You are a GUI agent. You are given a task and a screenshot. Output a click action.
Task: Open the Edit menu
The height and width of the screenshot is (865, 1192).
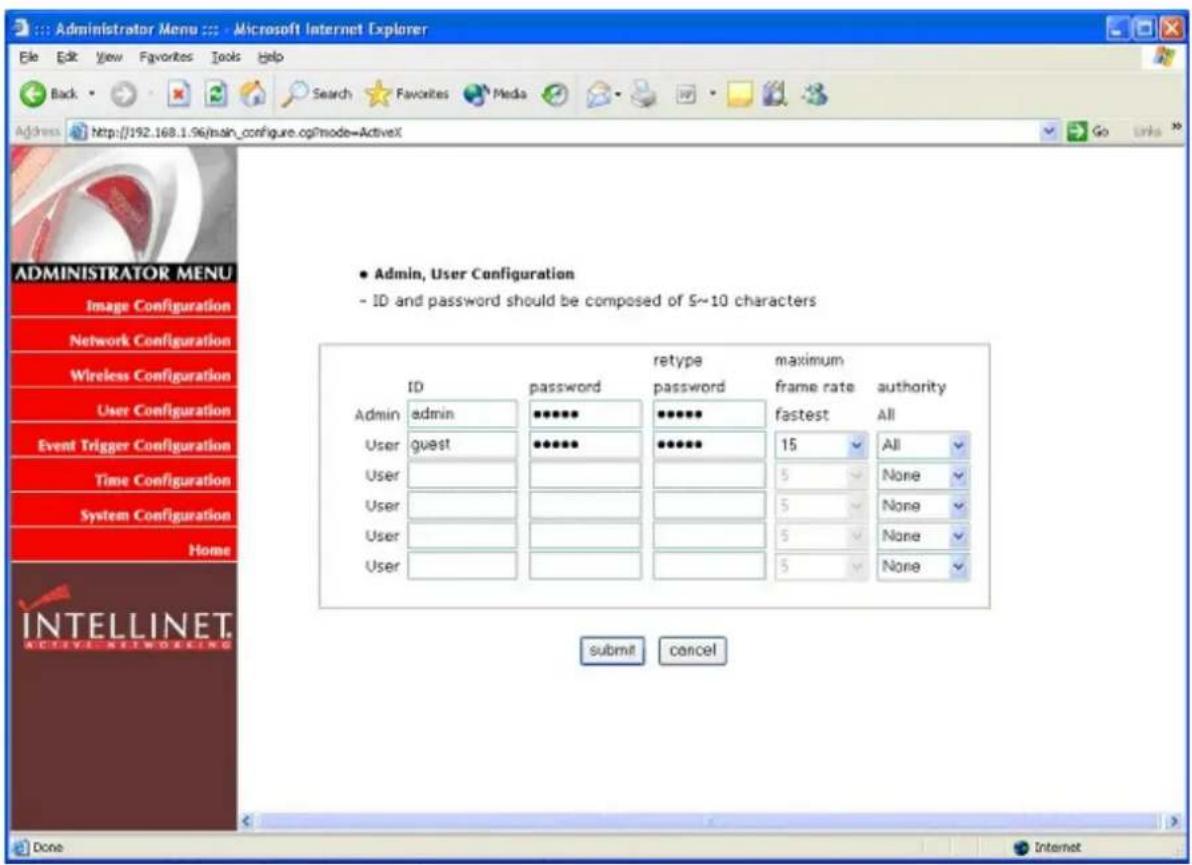(x=67, y=57)
